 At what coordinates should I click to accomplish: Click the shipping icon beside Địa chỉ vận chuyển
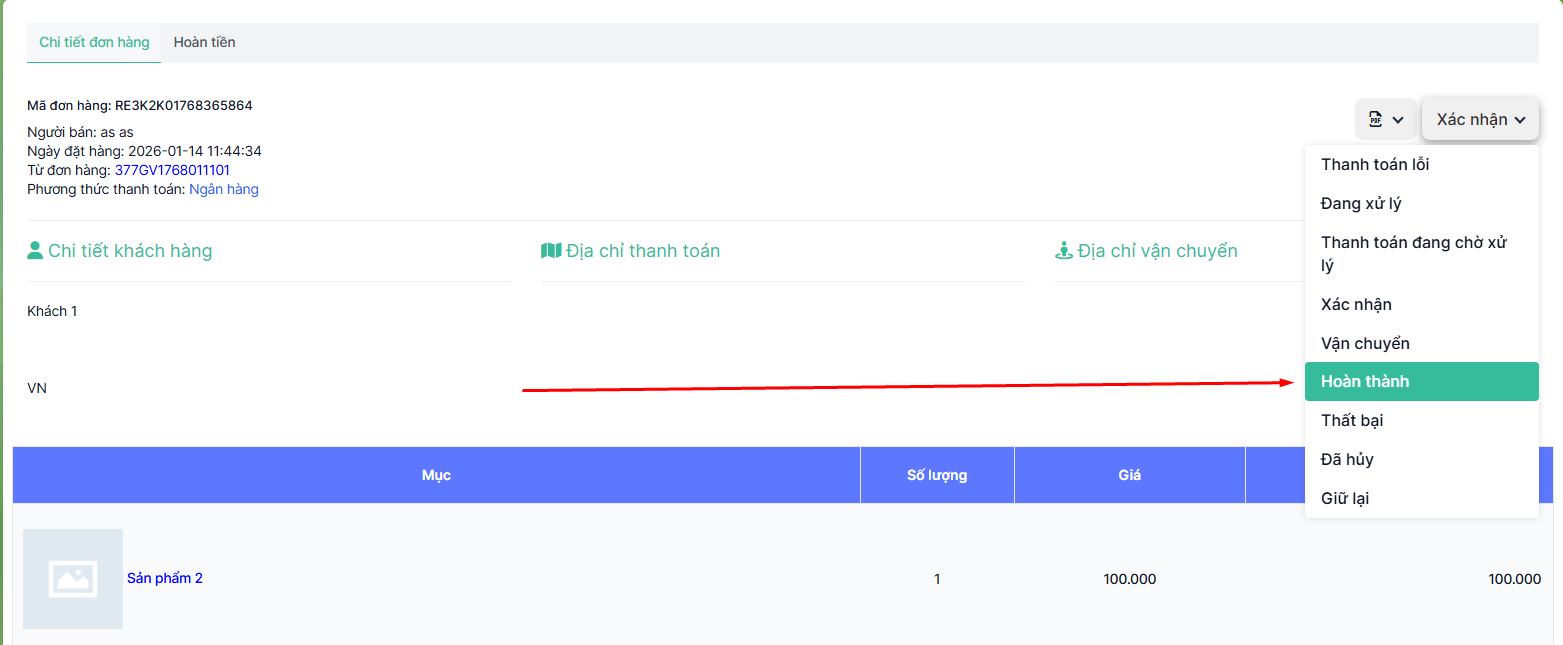1064,251
